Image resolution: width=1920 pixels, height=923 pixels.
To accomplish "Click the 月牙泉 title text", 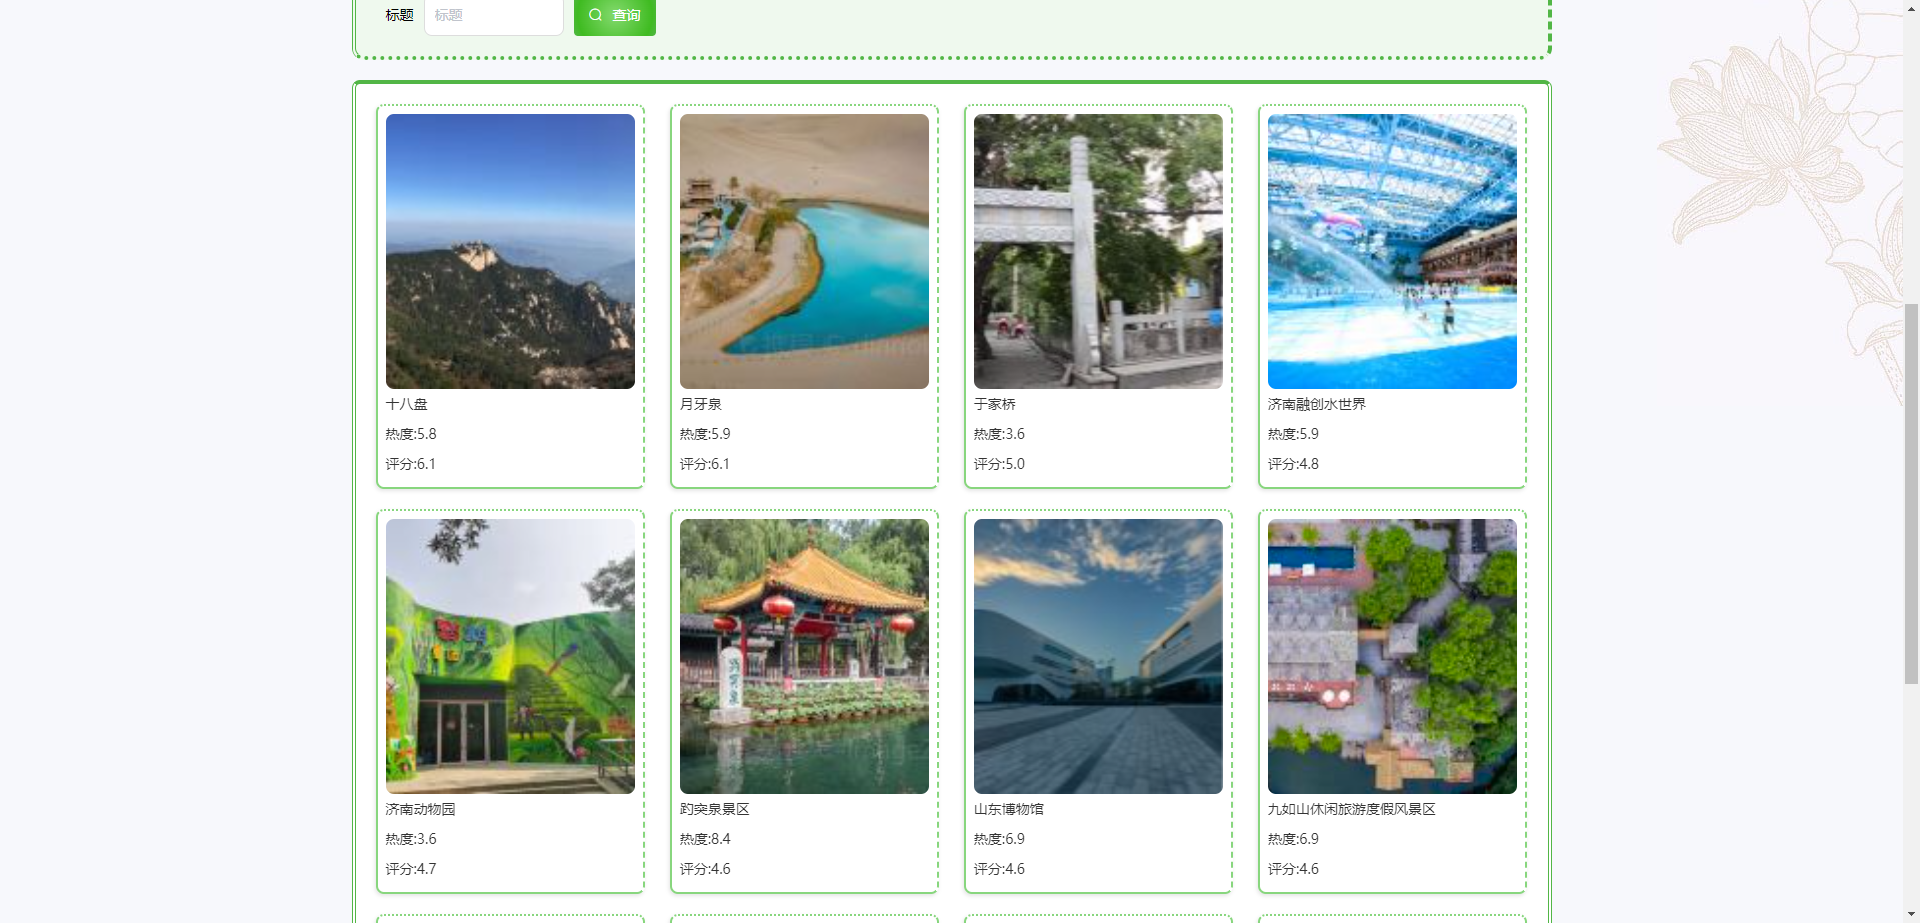I will [701, 404].
